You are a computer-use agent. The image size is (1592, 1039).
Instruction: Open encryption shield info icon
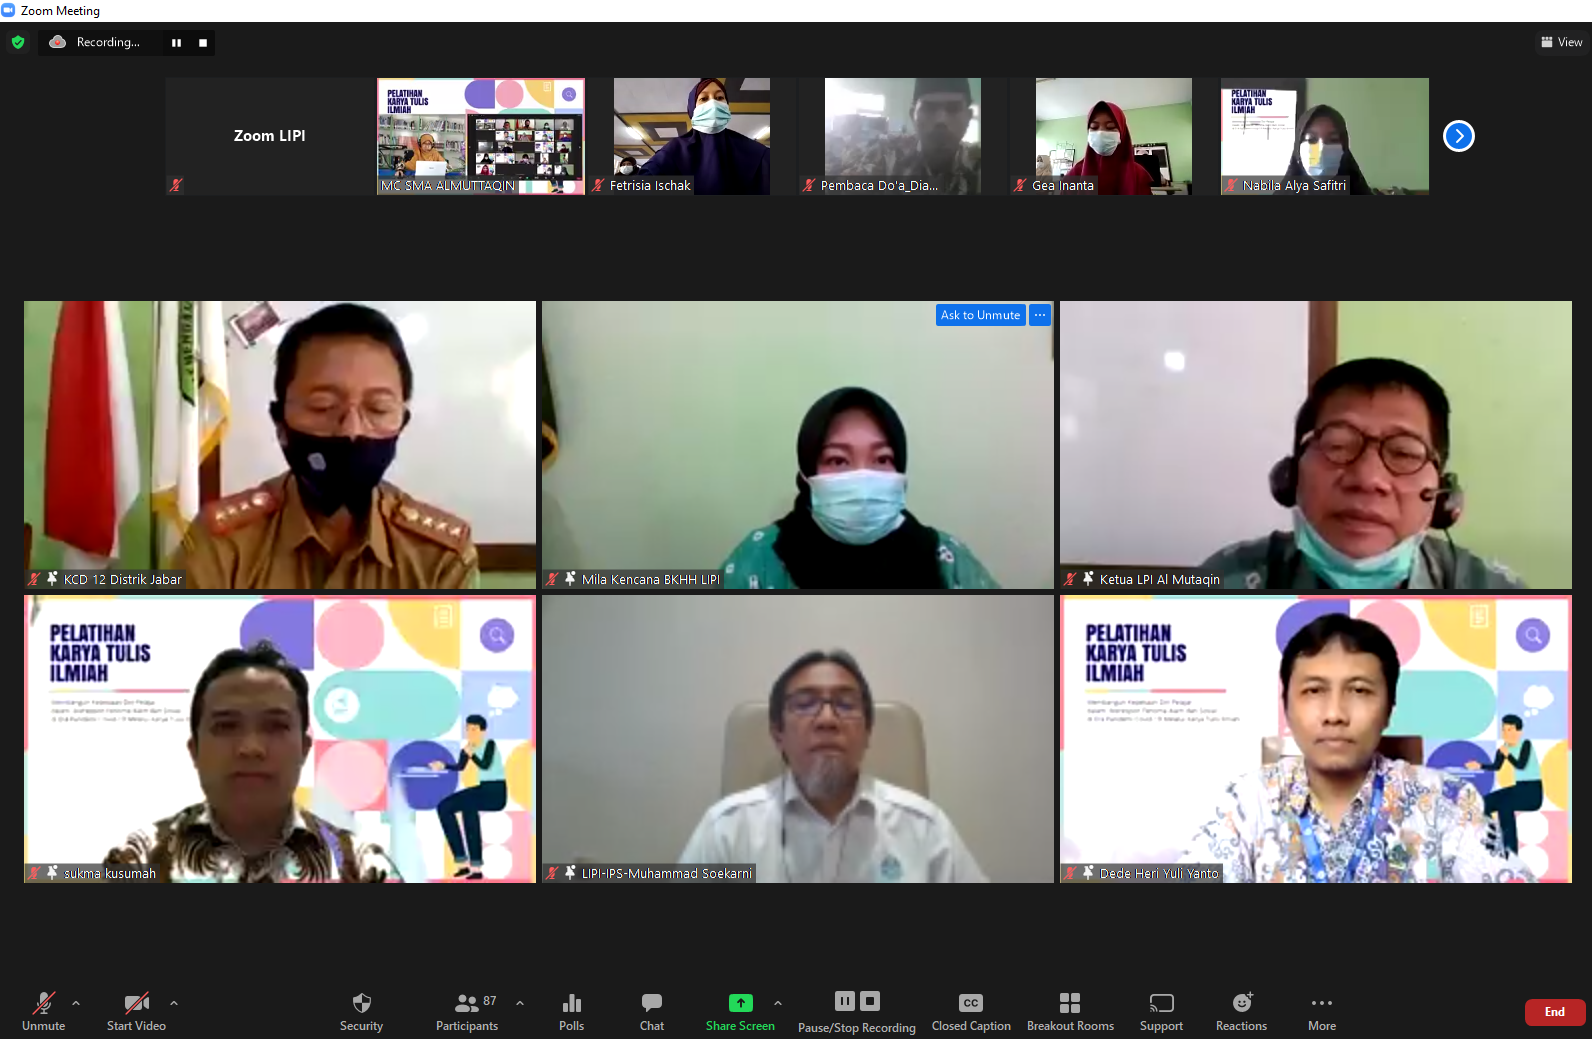[18, 42]
